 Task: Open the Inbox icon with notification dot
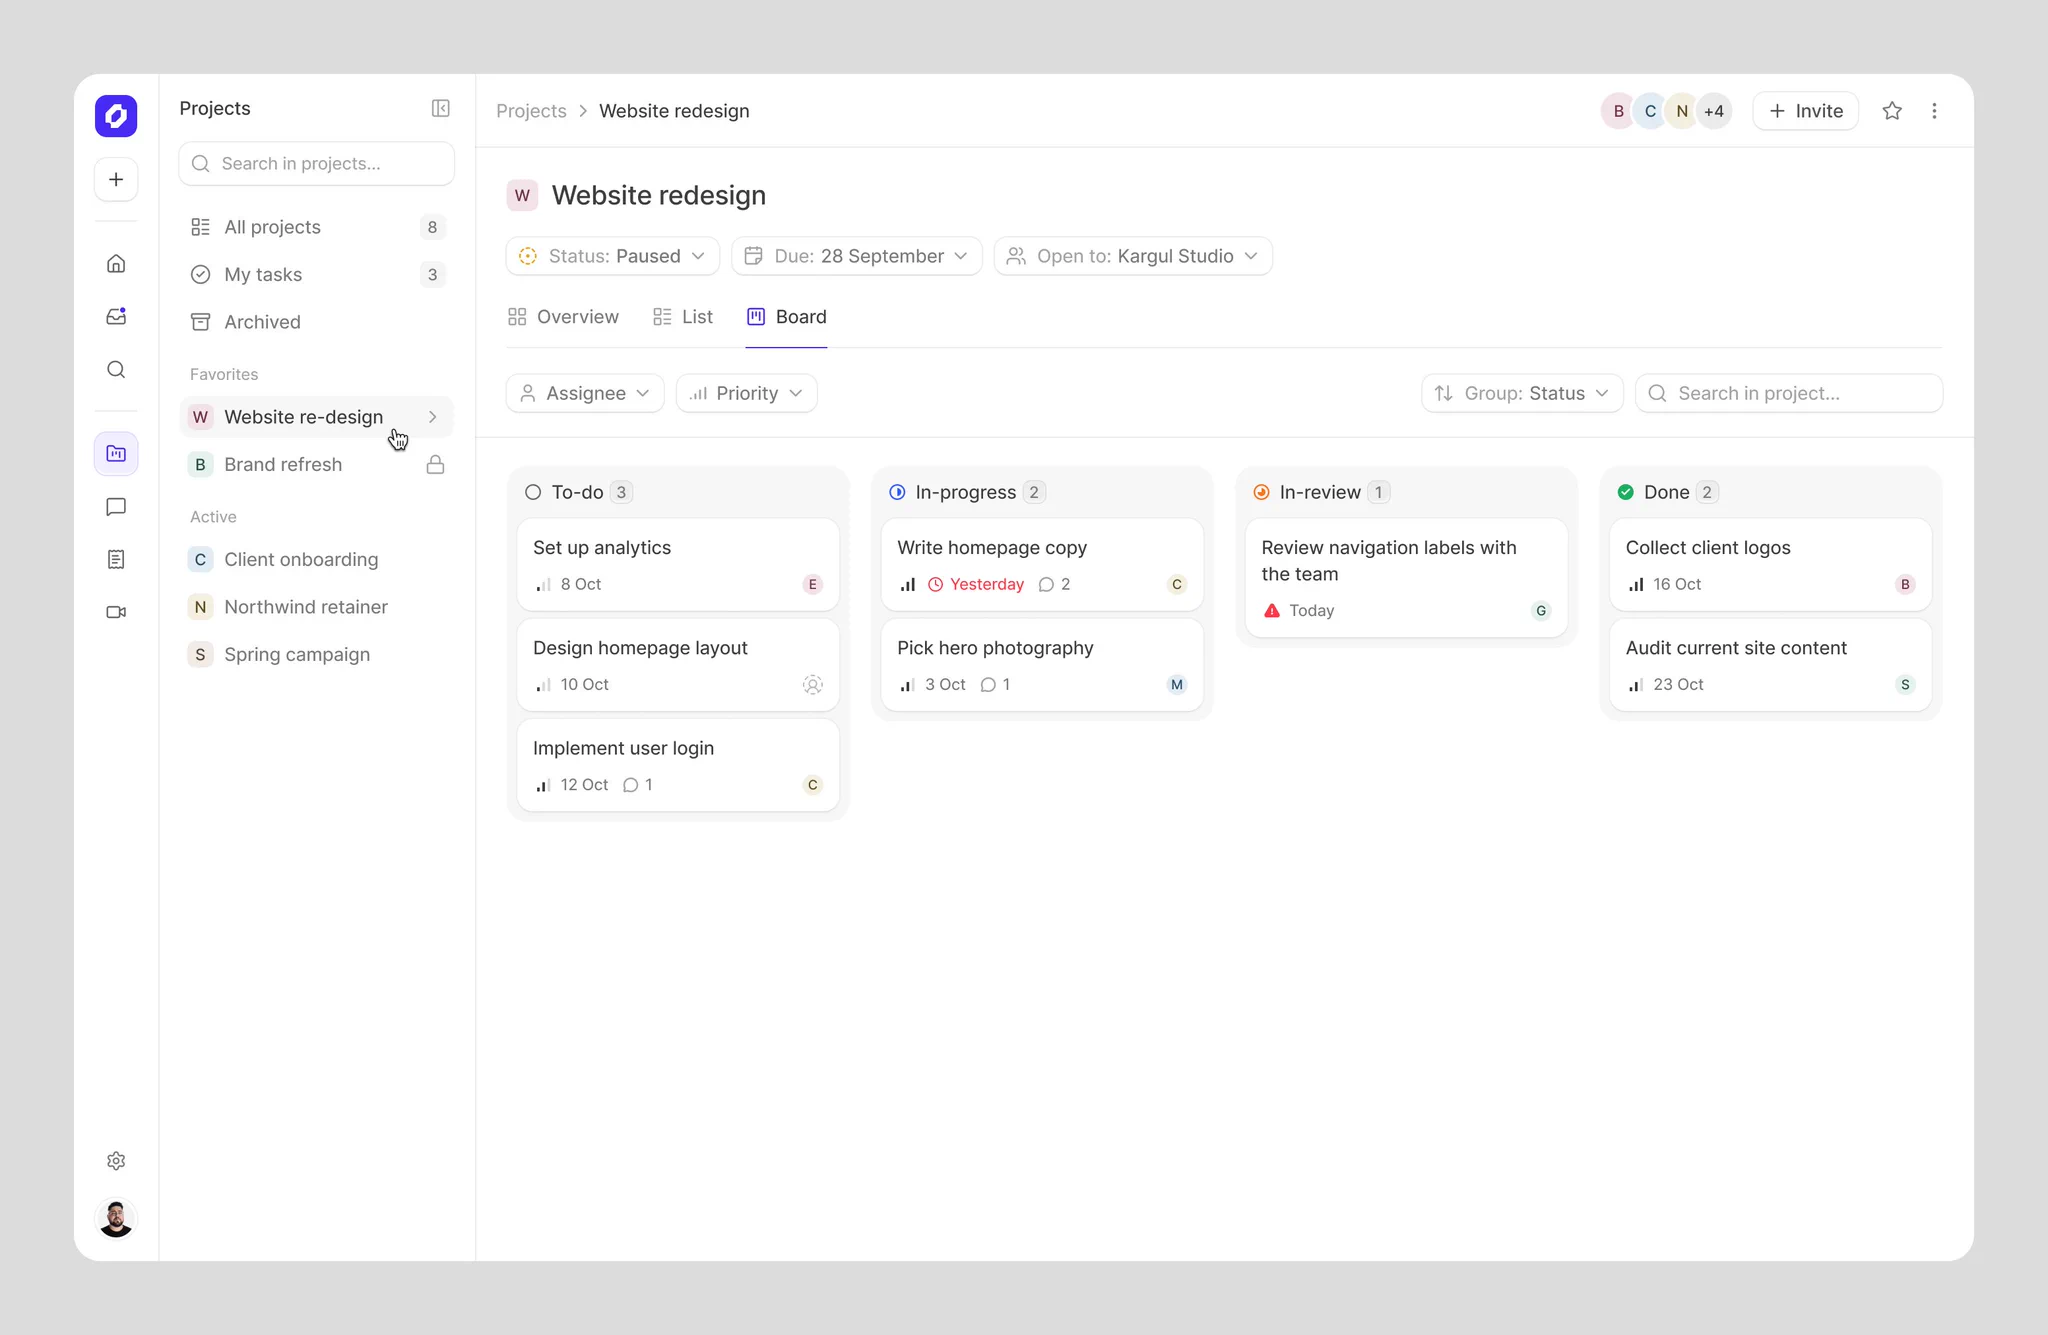tap(116, 316)
